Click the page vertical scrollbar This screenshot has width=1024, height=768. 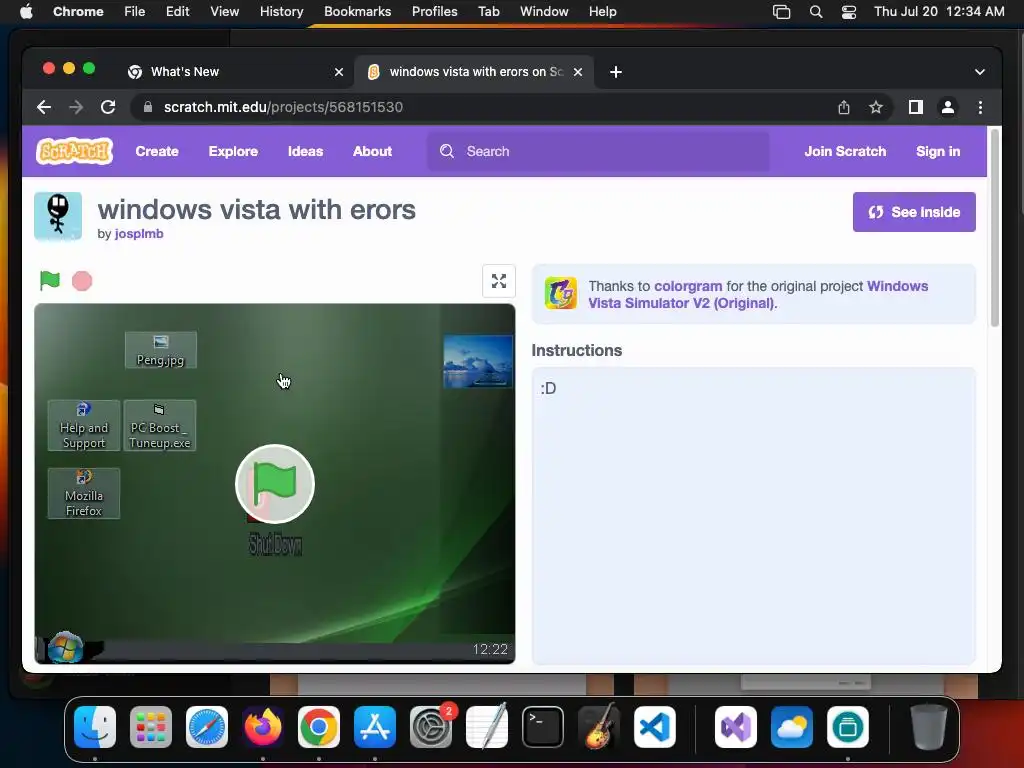[995, 228]
